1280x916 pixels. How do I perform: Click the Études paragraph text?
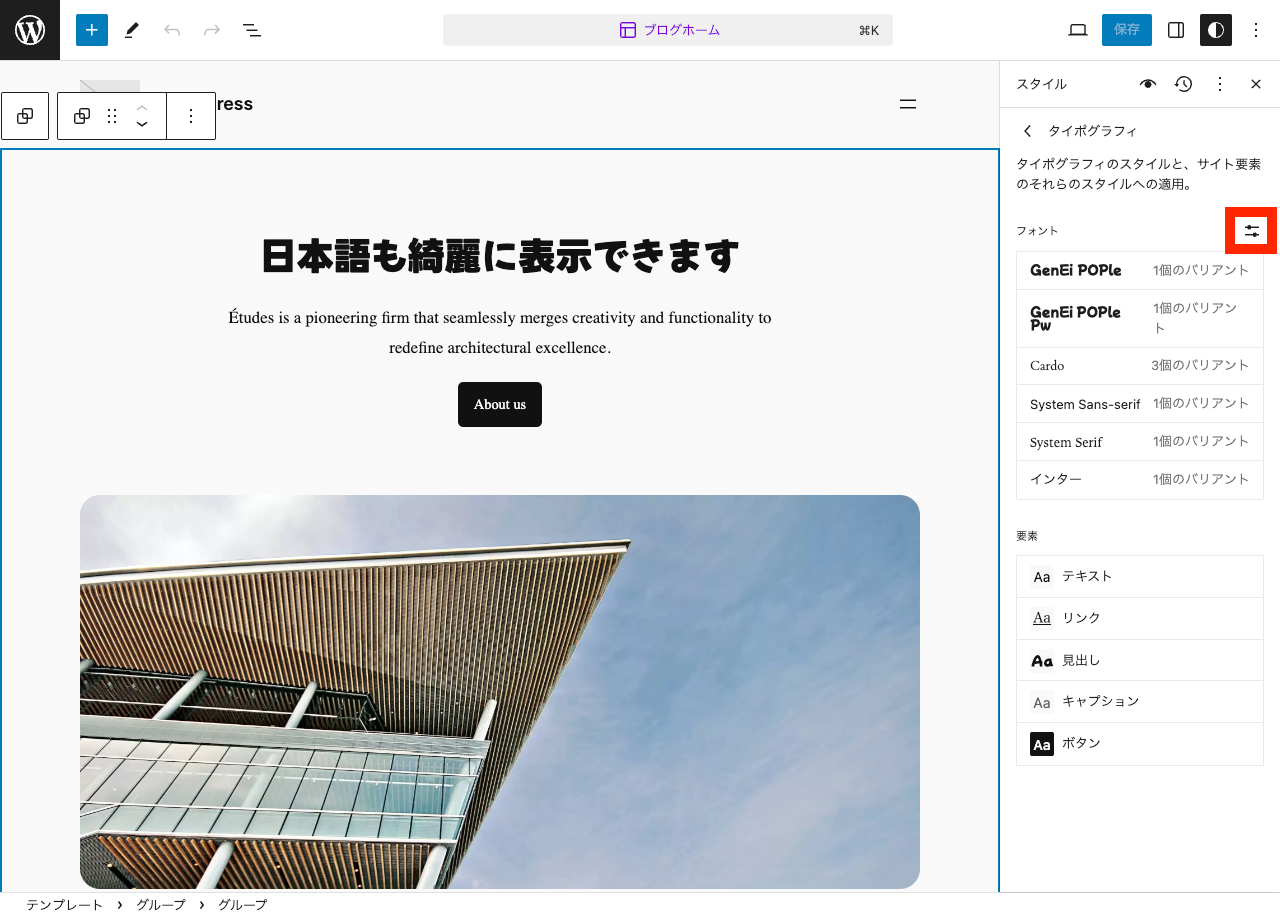pos(500,333)
